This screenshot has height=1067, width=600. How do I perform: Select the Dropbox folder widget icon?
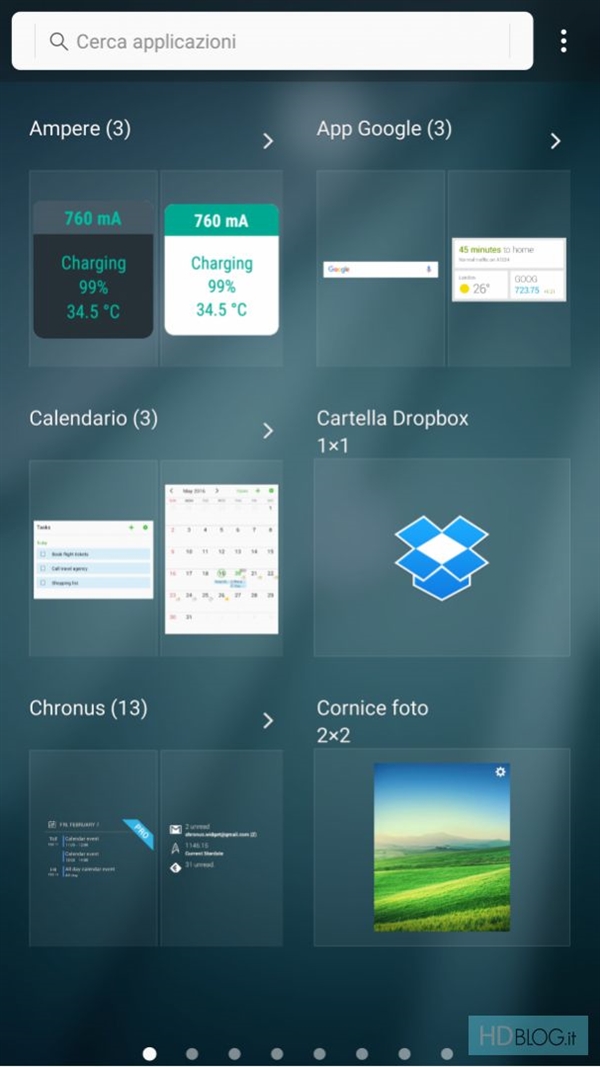(441, 558)
